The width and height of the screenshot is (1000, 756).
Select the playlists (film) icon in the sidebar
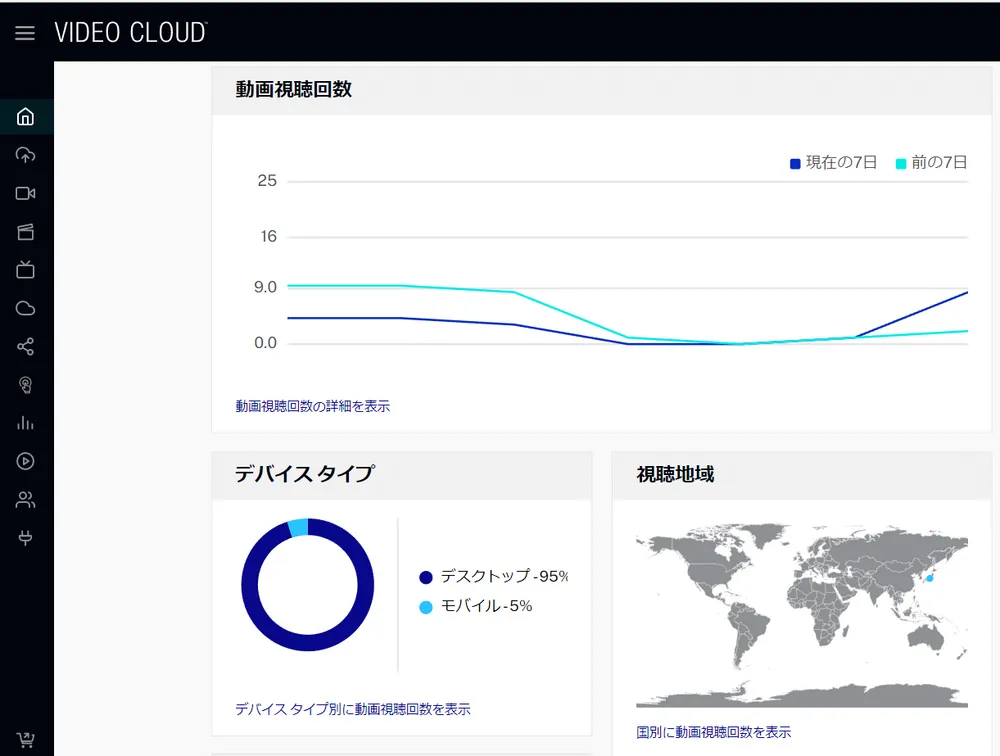24,231
